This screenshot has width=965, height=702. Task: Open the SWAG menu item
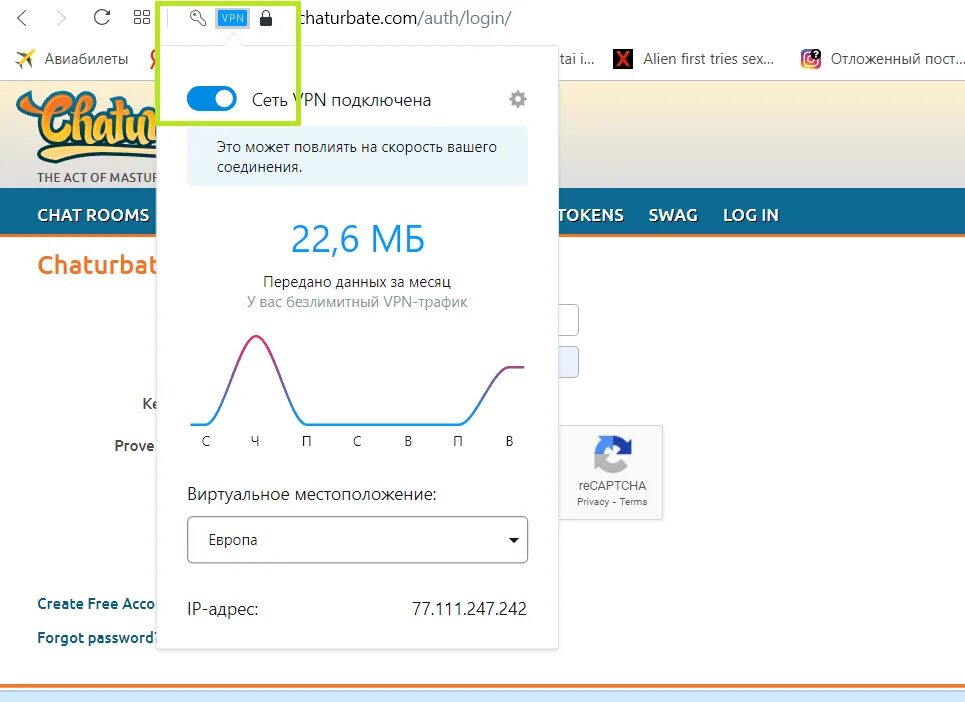pos(673,215)
